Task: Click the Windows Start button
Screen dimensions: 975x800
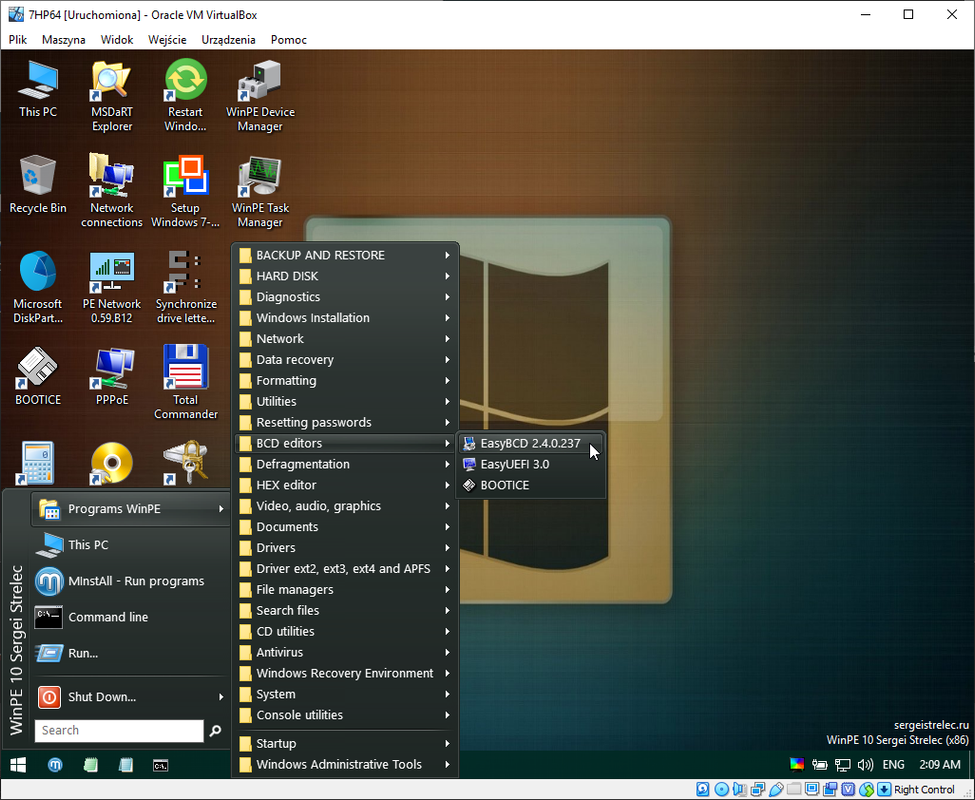Action: [x=18, y=765]
